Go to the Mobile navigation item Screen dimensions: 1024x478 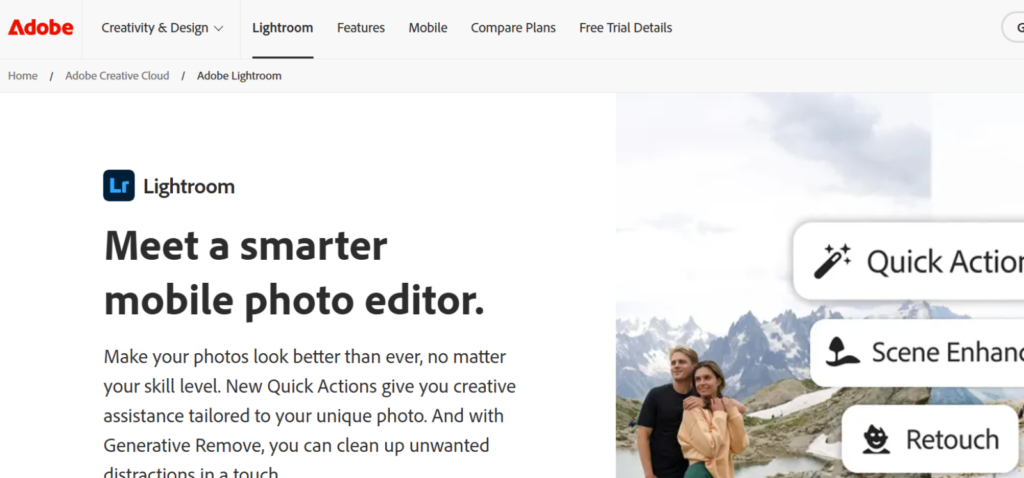[428, 28]
